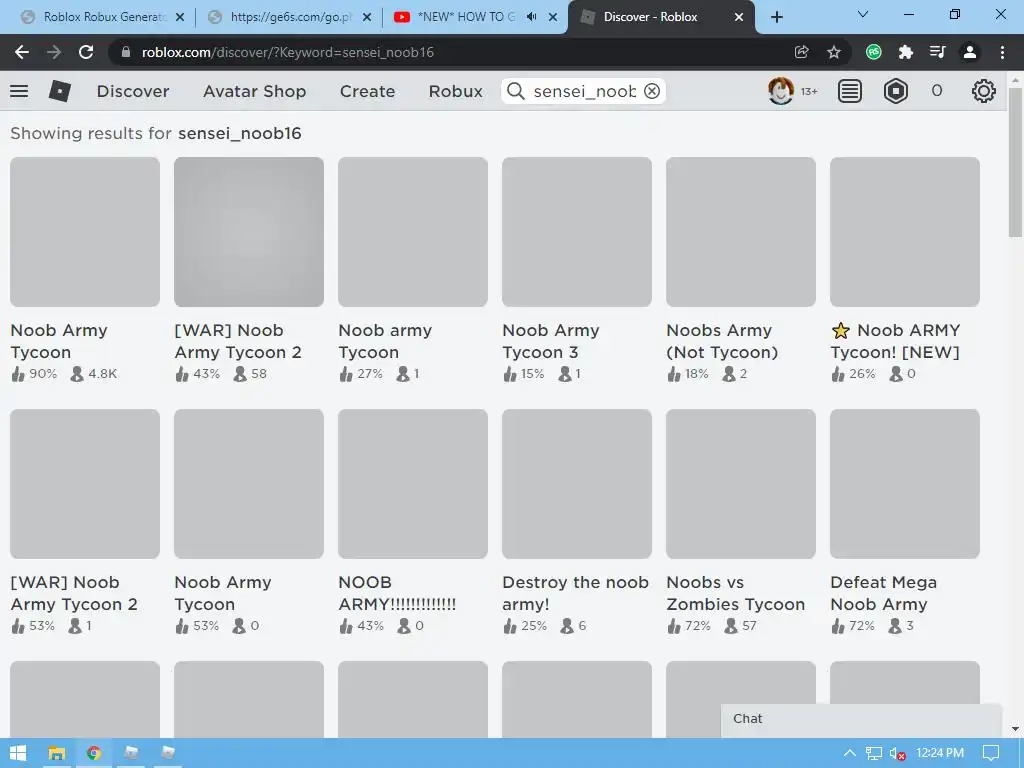Viewport: 1024px width, 768px height.
Task: Click the 12:24 PM taskbar clock
Action: pos(940,753)
